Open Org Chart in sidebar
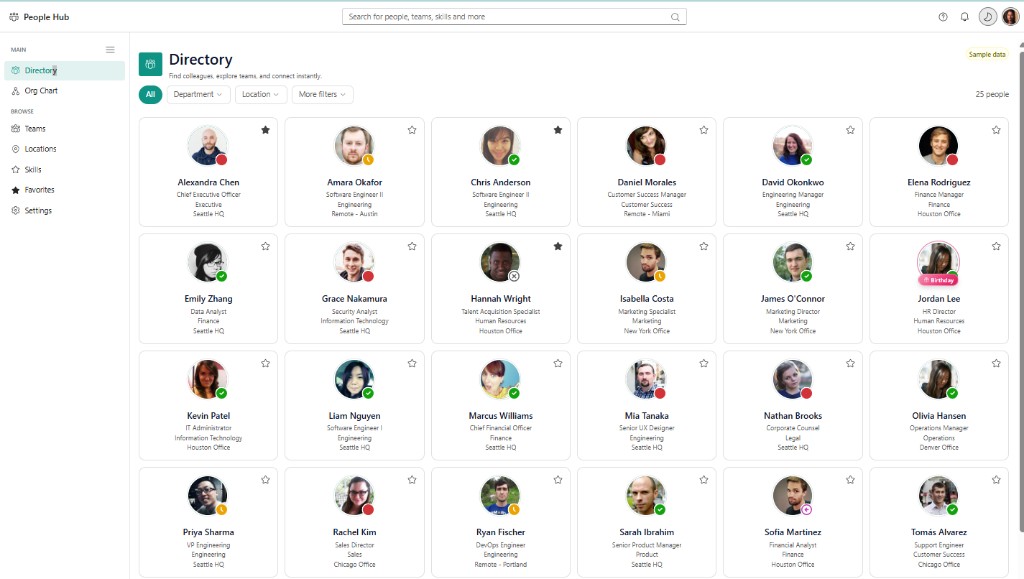1024x579 pixels. coord(64,91)
